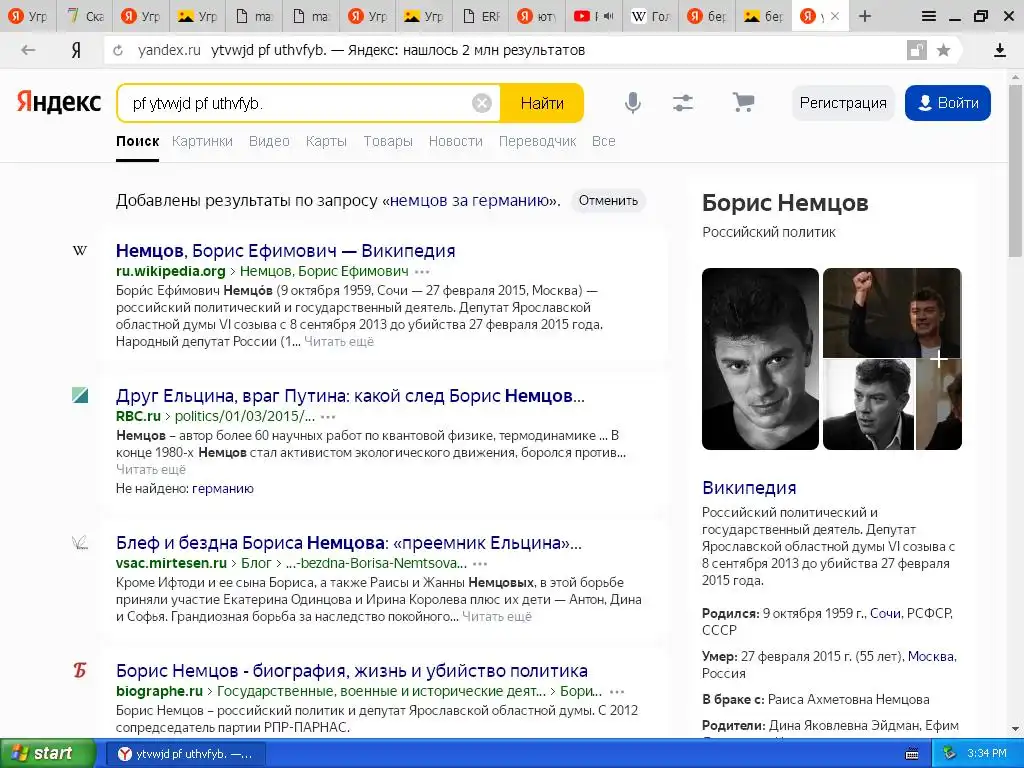Open search settings sliders icon
Viewport: 1024px width, 768px height.
point(683,103)
